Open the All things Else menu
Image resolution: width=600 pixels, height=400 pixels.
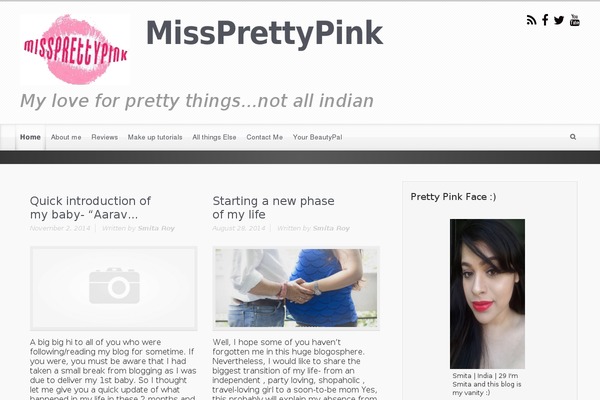pos(214,137)
